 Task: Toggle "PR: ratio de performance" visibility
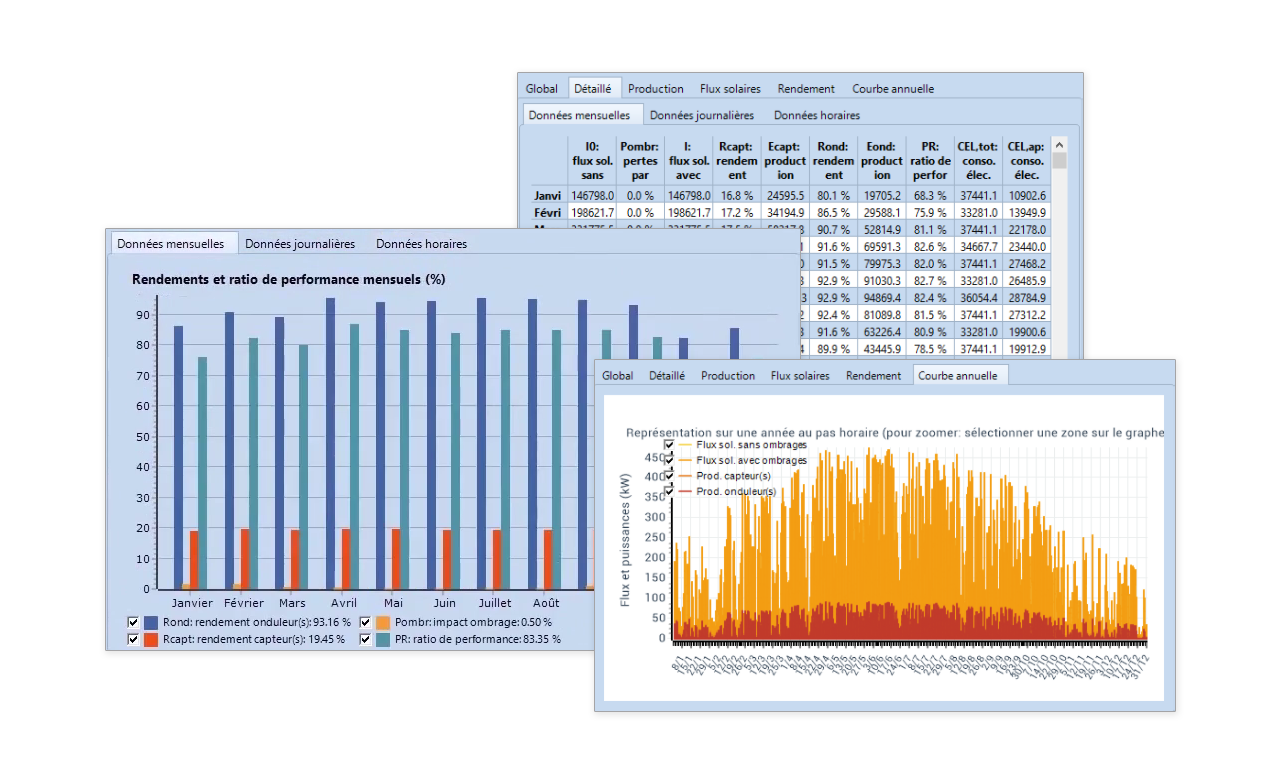click(x=366, y=639)
